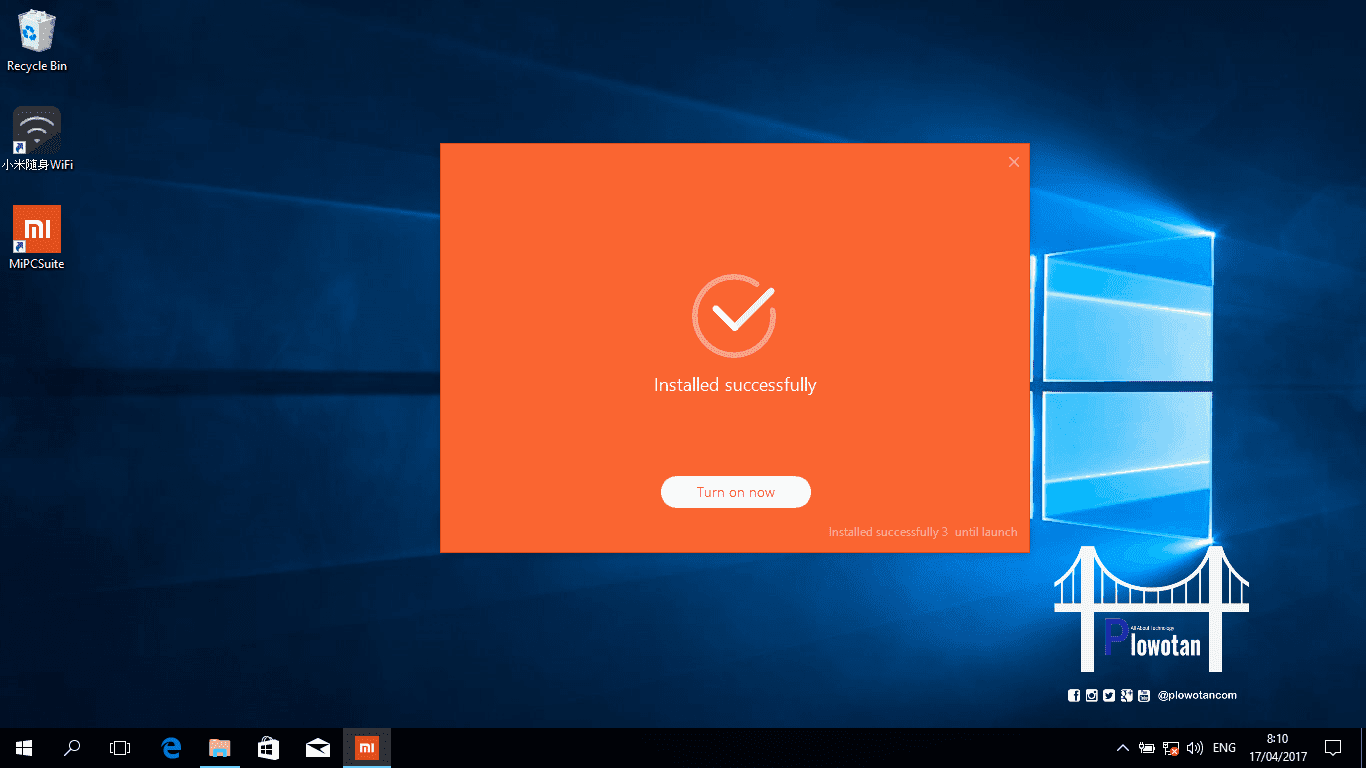Open Windows Search

pyautogui.click(x=71, y=747)
